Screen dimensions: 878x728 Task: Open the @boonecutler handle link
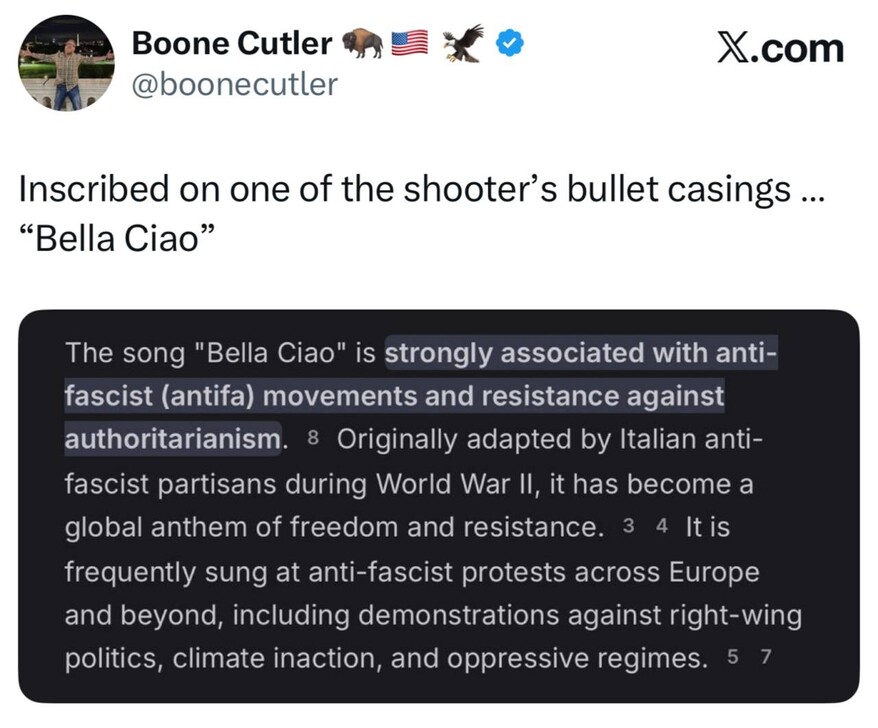tap(235, 85)
